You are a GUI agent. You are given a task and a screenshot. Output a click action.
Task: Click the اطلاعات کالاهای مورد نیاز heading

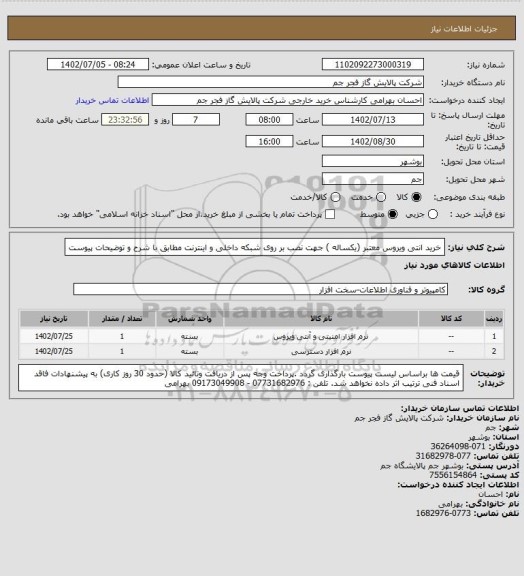pos(455,265)
